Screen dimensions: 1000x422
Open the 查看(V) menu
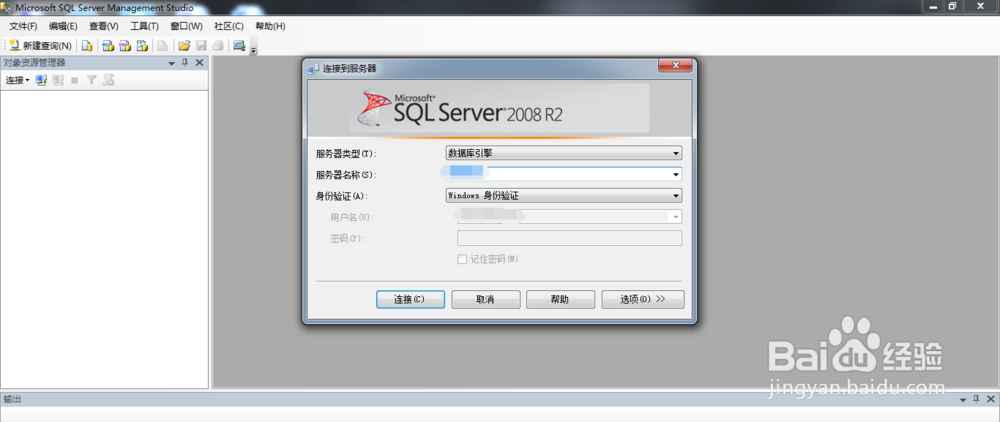[x=104, y=26]
